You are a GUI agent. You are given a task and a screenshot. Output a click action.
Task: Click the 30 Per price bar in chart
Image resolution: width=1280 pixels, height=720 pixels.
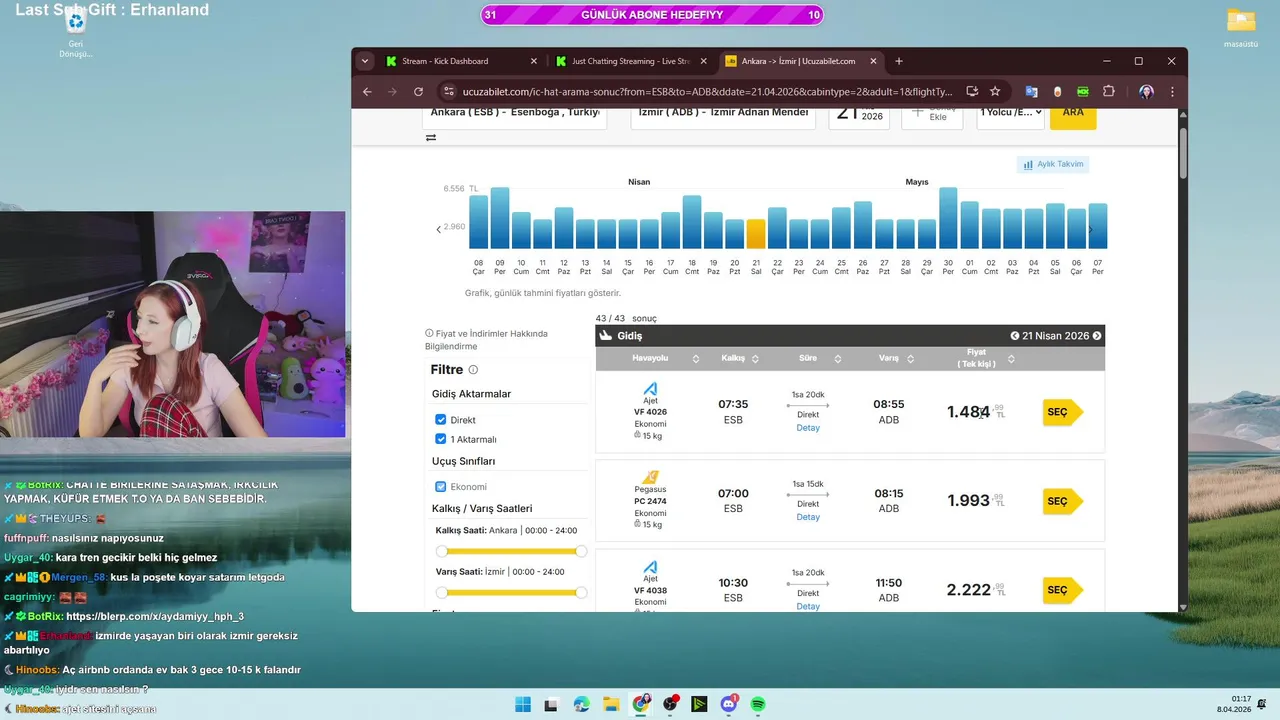[x=948, y=218]
